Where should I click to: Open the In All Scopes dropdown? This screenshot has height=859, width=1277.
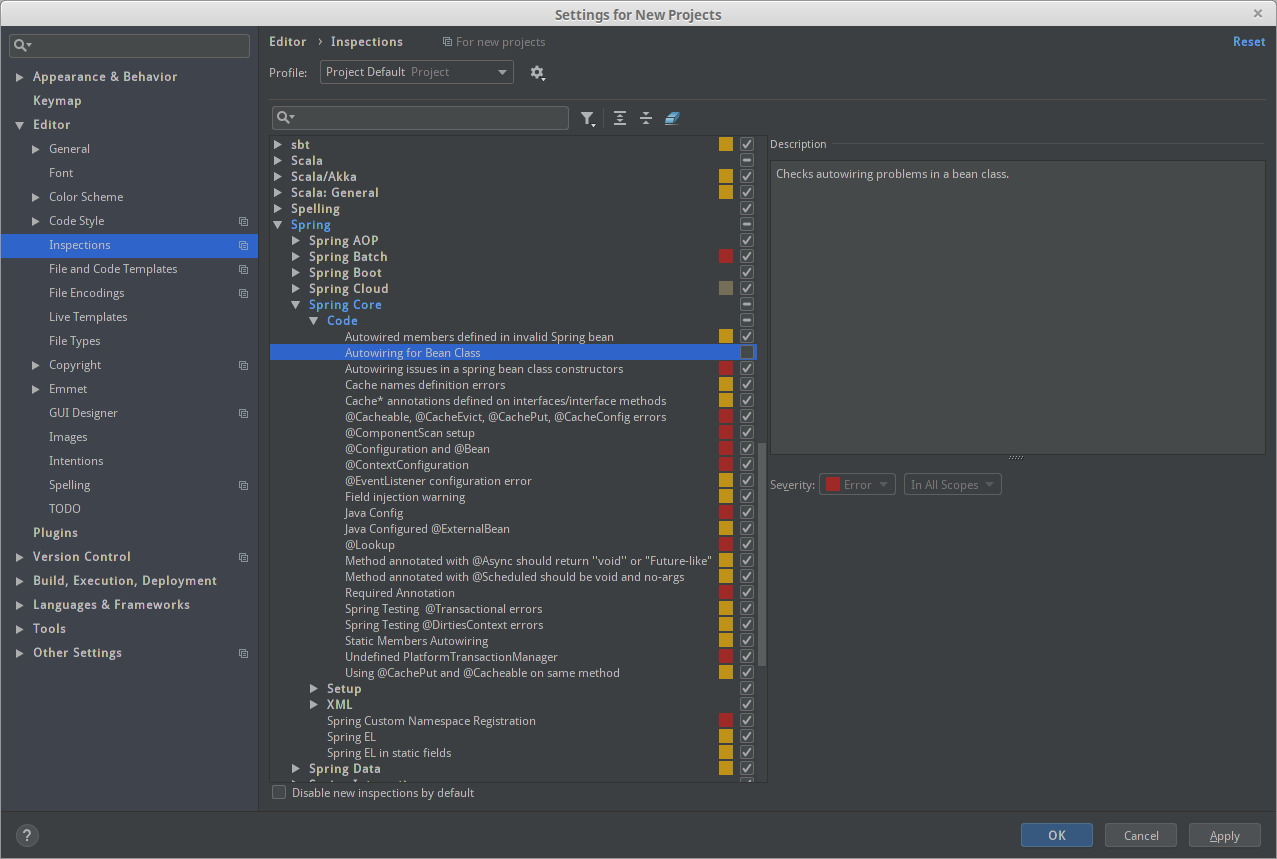[953, 484]
